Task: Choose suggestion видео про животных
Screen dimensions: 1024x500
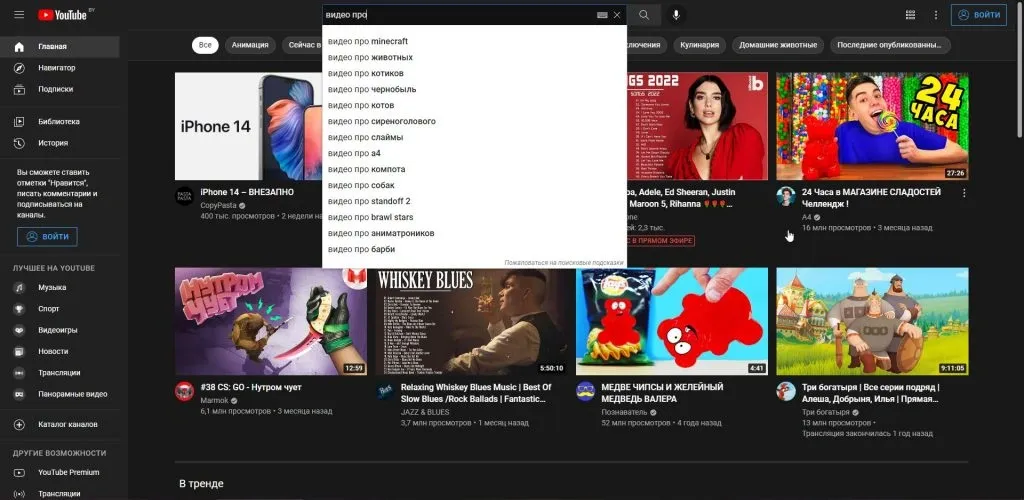Action: [474, 57]
